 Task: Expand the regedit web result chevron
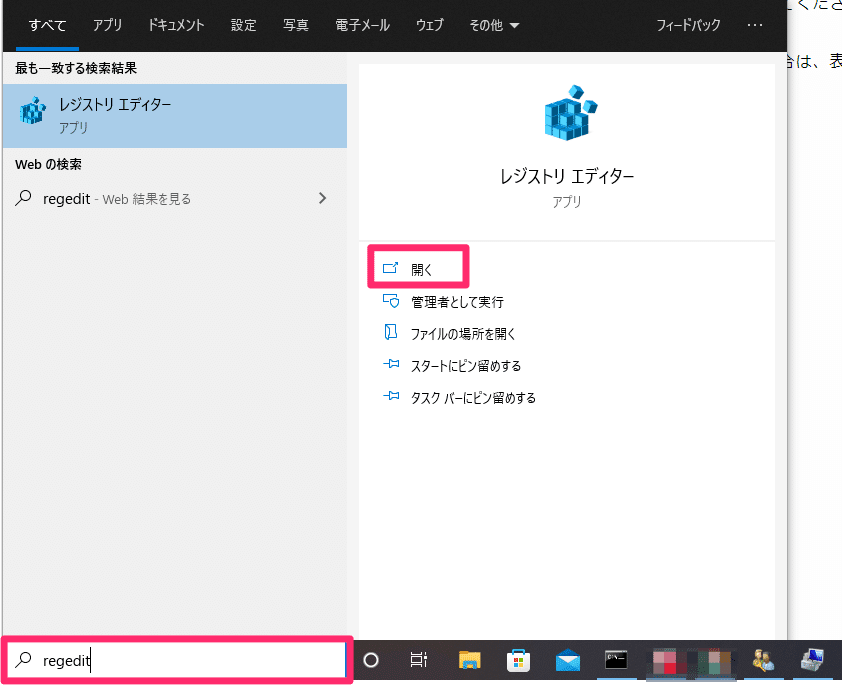[x=322, y=198]
